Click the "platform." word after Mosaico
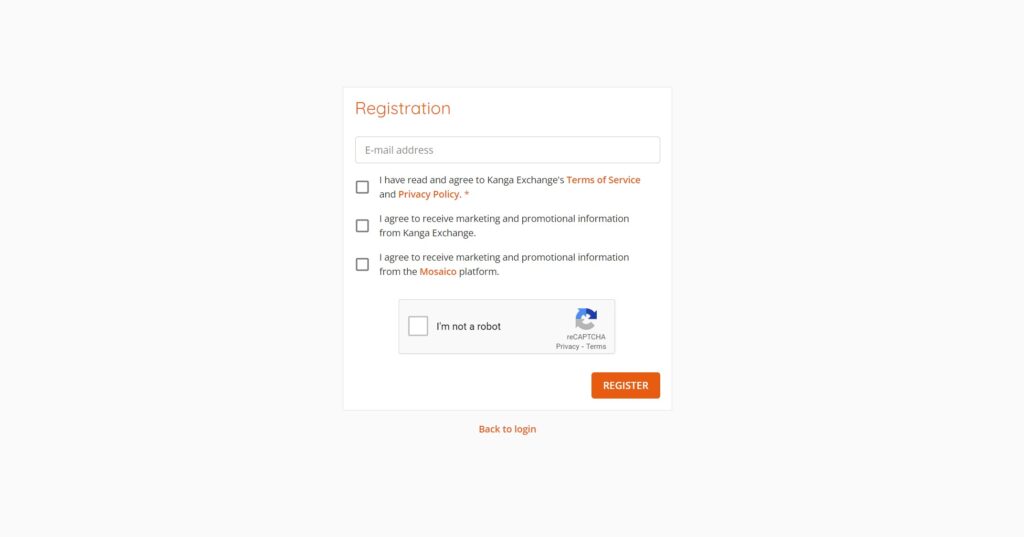Image resolution: width=1024 pixels, height=537 pixels. pos(479,271)
